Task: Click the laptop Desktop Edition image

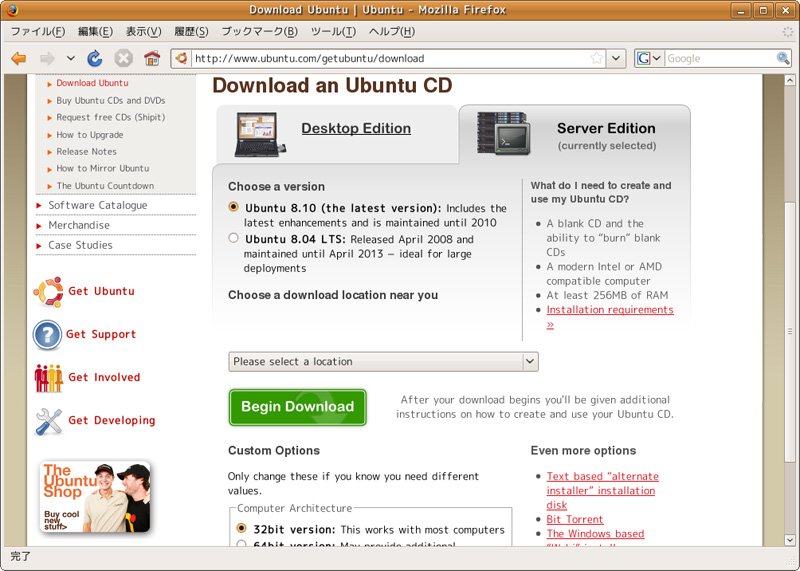Action: click(x=260, y=134)
